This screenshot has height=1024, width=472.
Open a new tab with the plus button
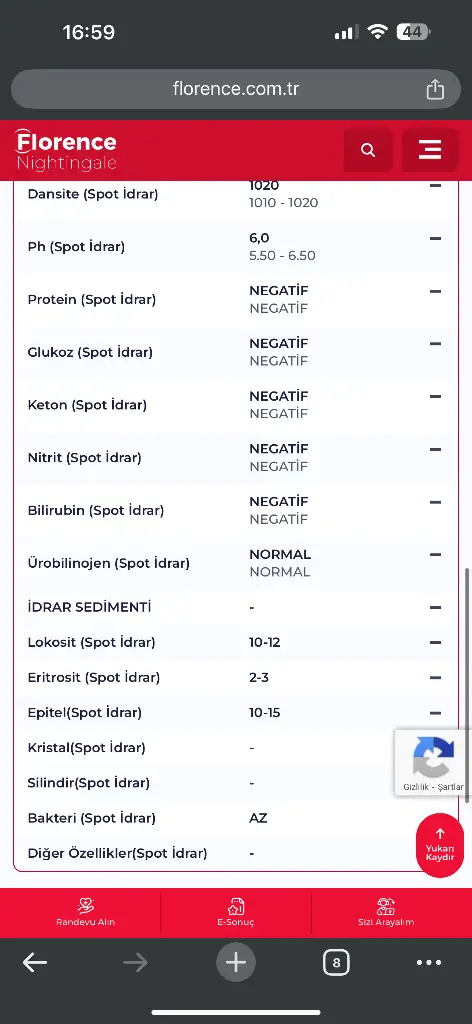pos(236,962)
